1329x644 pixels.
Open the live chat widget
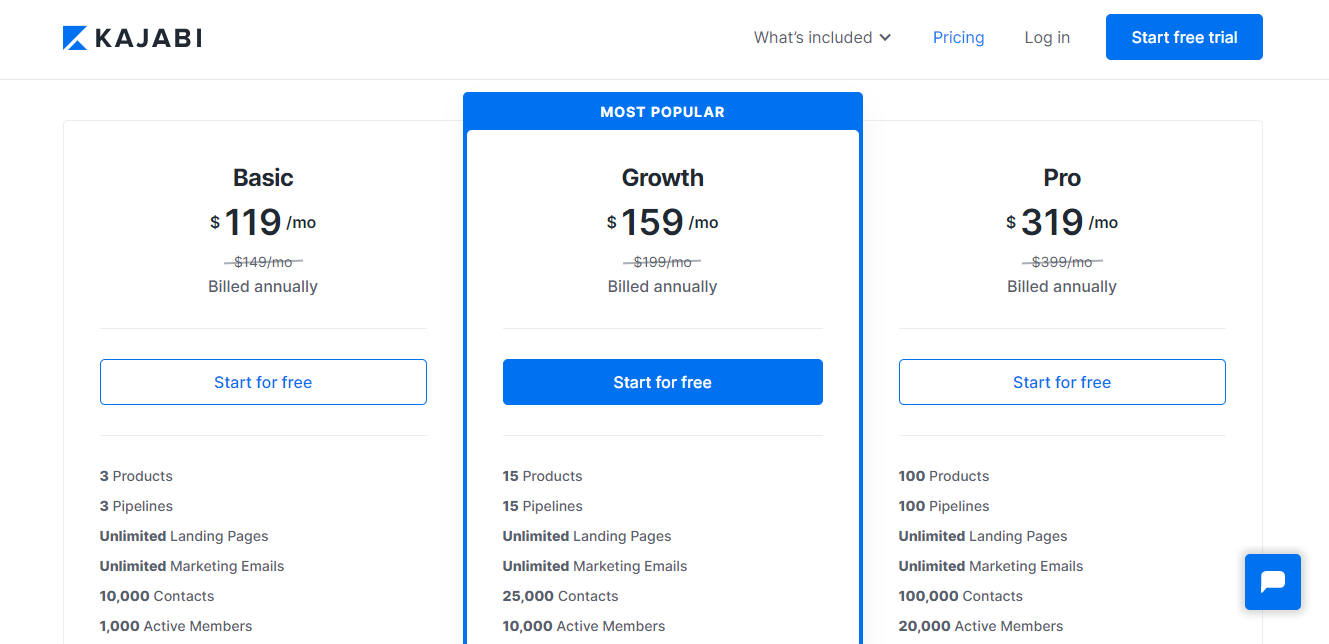1272,582
